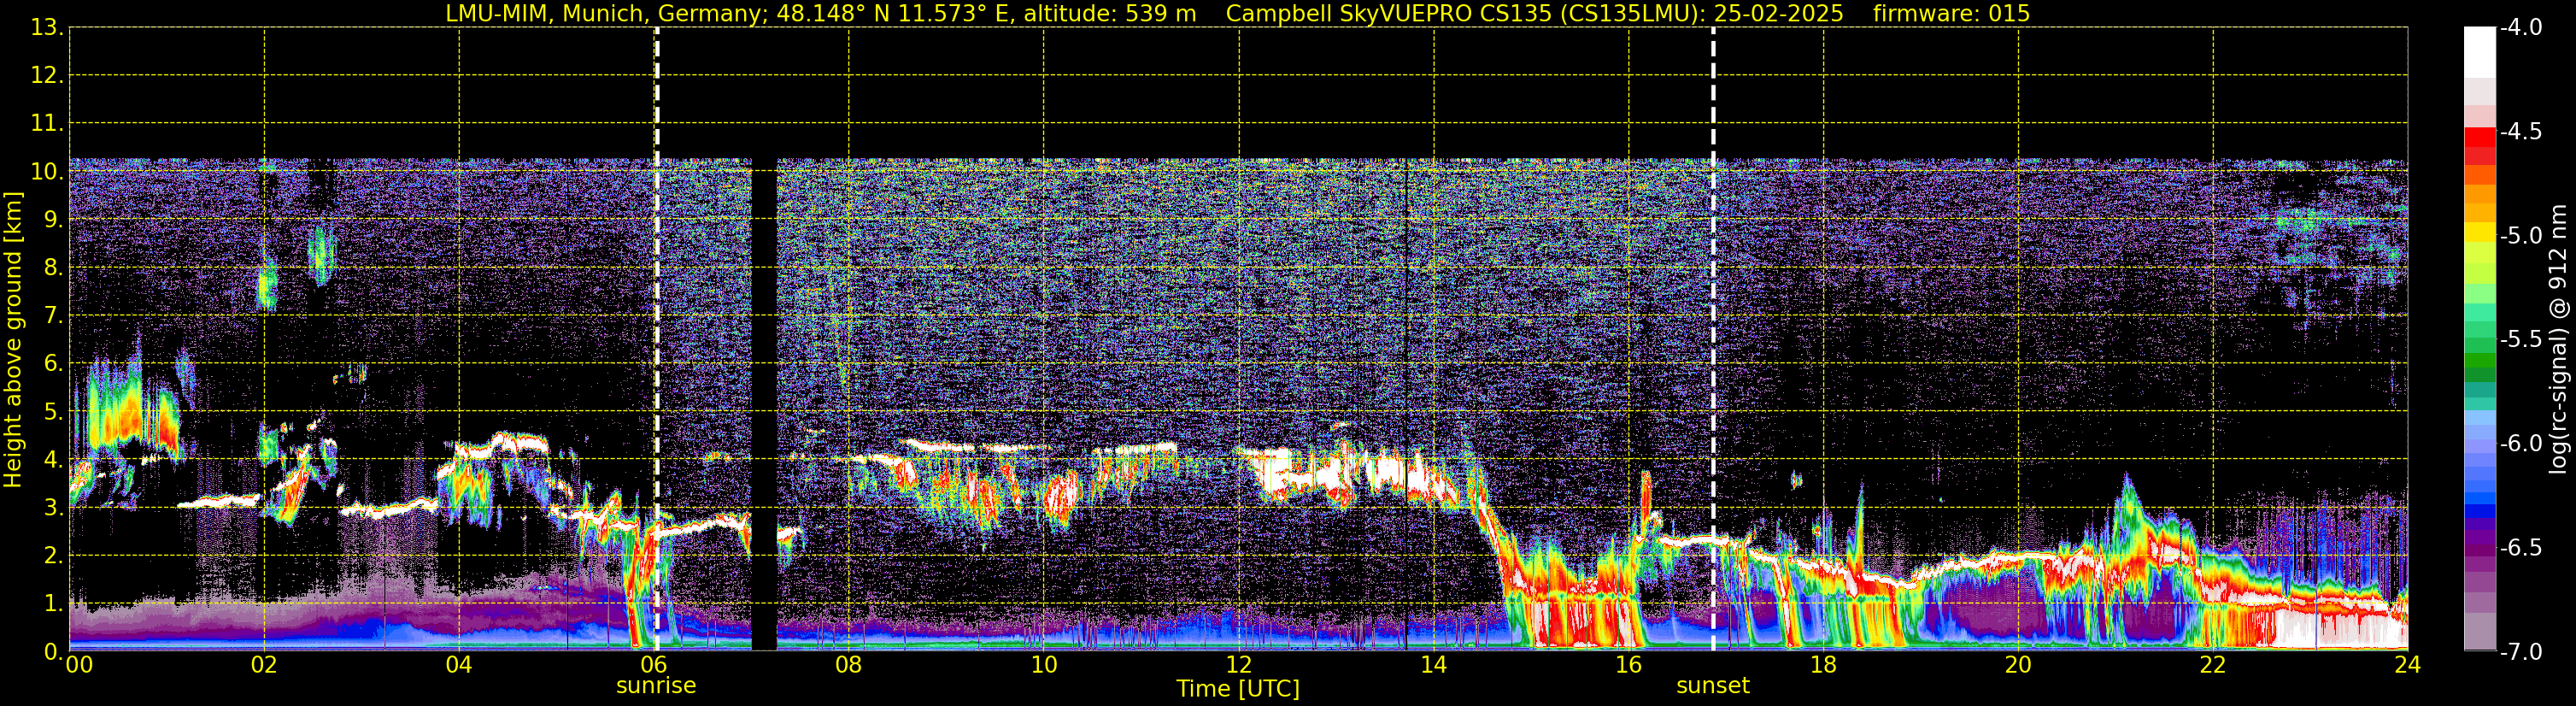This screenshot has height=706, width=2576.
Task: Click the colorbar tick label '-7.0'
Action: point(2520,652)
